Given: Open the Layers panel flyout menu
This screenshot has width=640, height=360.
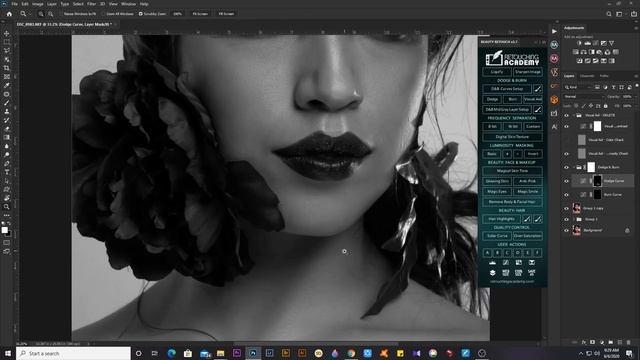Looking at the screenshot, I should [636, 76].
